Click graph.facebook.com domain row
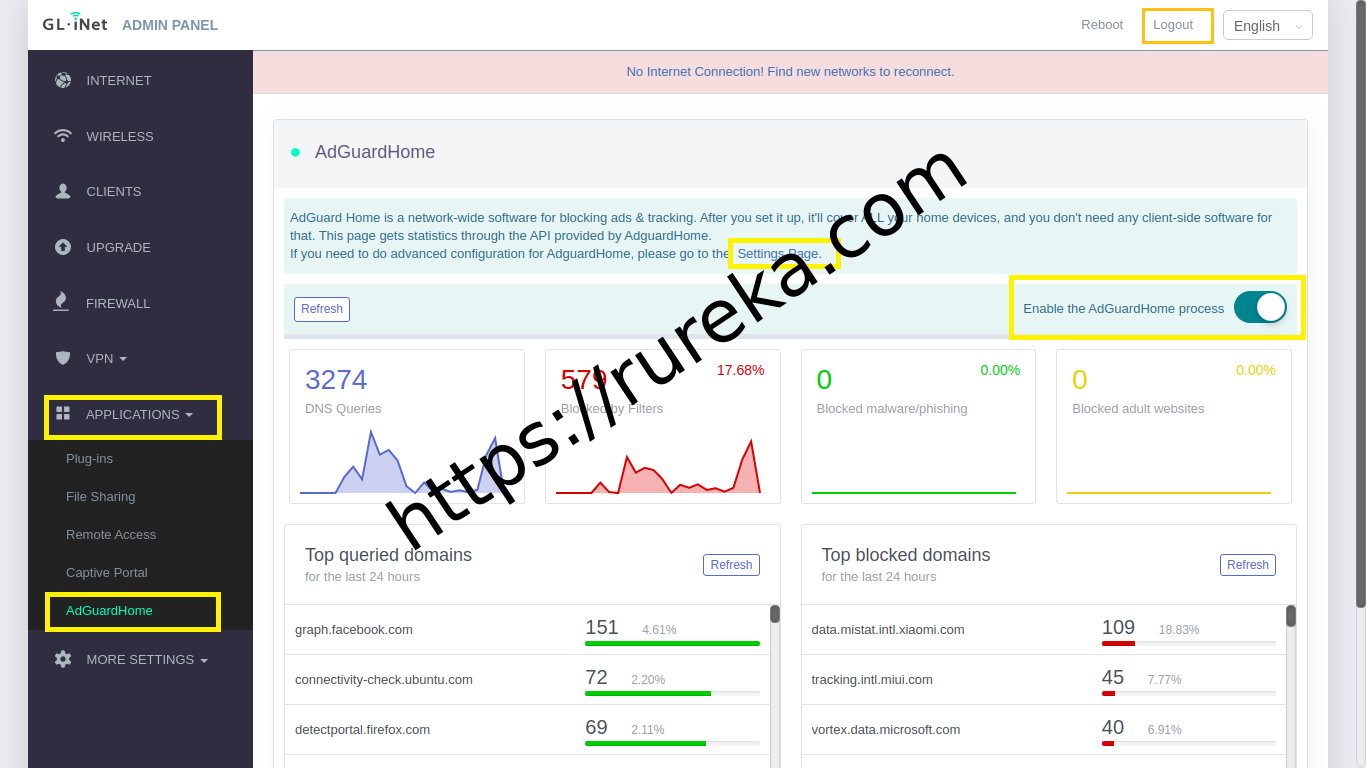1366x768 pixels. coord(527,630)
